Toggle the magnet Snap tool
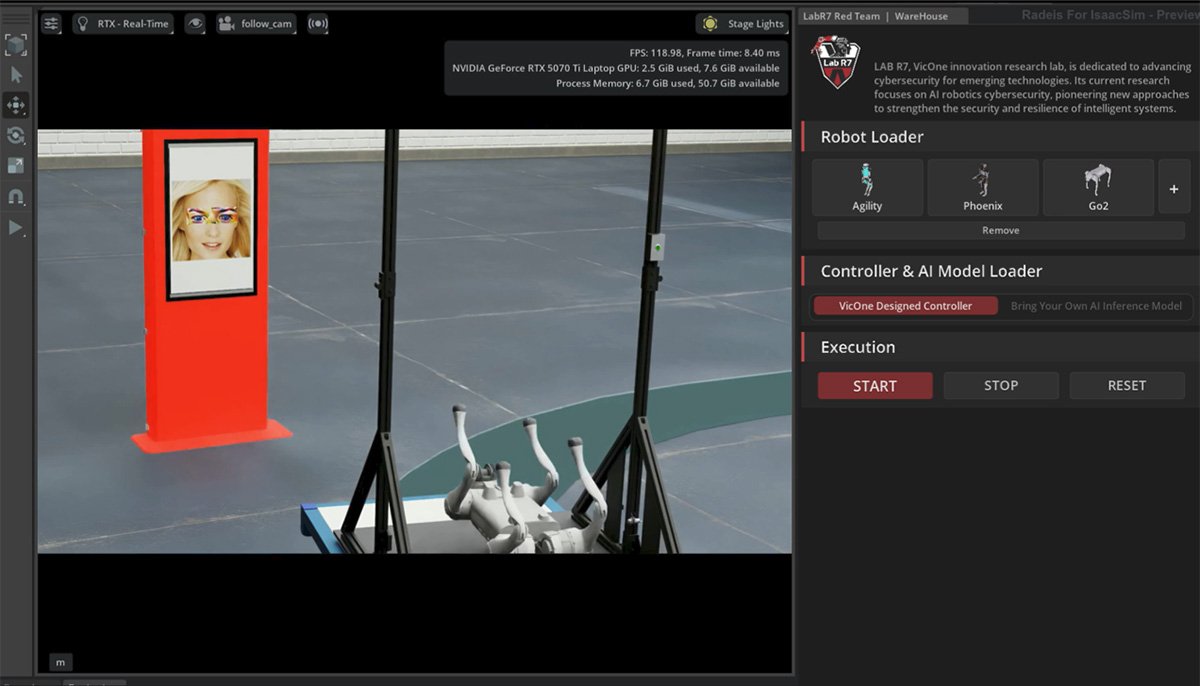The width and height of the screenshot is (1200, 686). click(x=16, y=197)
